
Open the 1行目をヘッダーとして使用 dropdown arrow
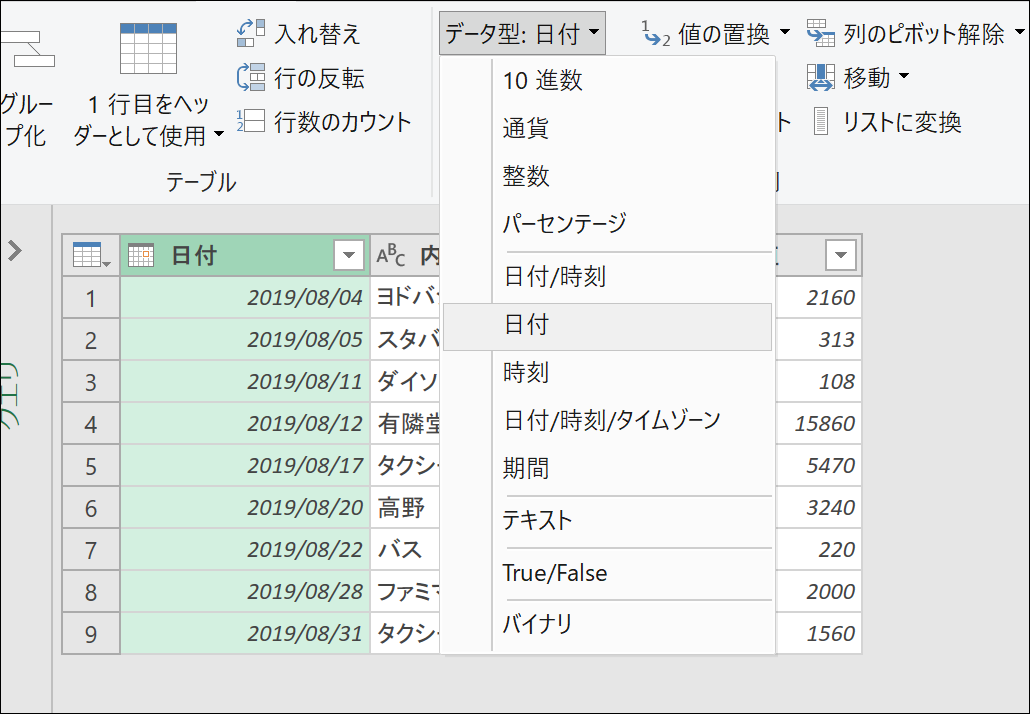point(219,134)
